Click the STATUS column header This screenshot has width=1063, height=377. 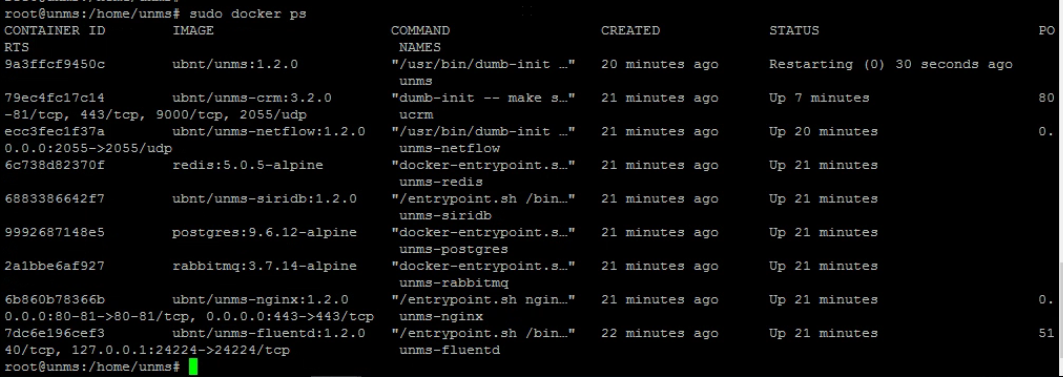pos(794,31)
